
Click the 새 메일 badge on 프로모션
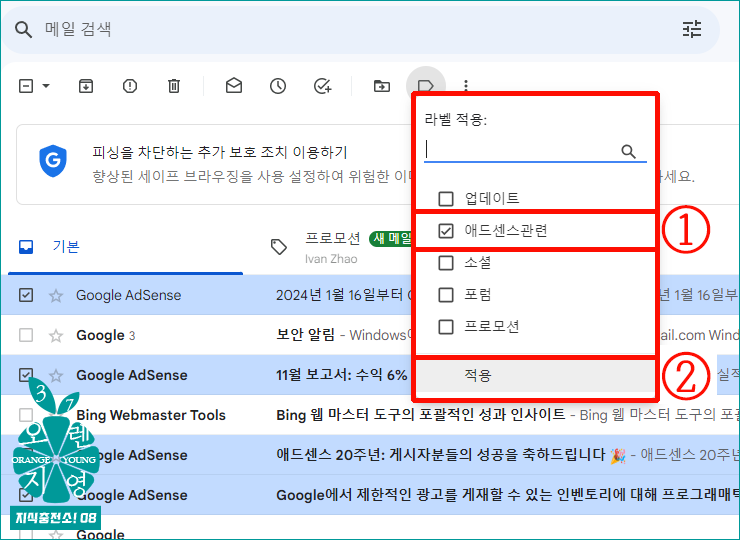pos(392,238)
